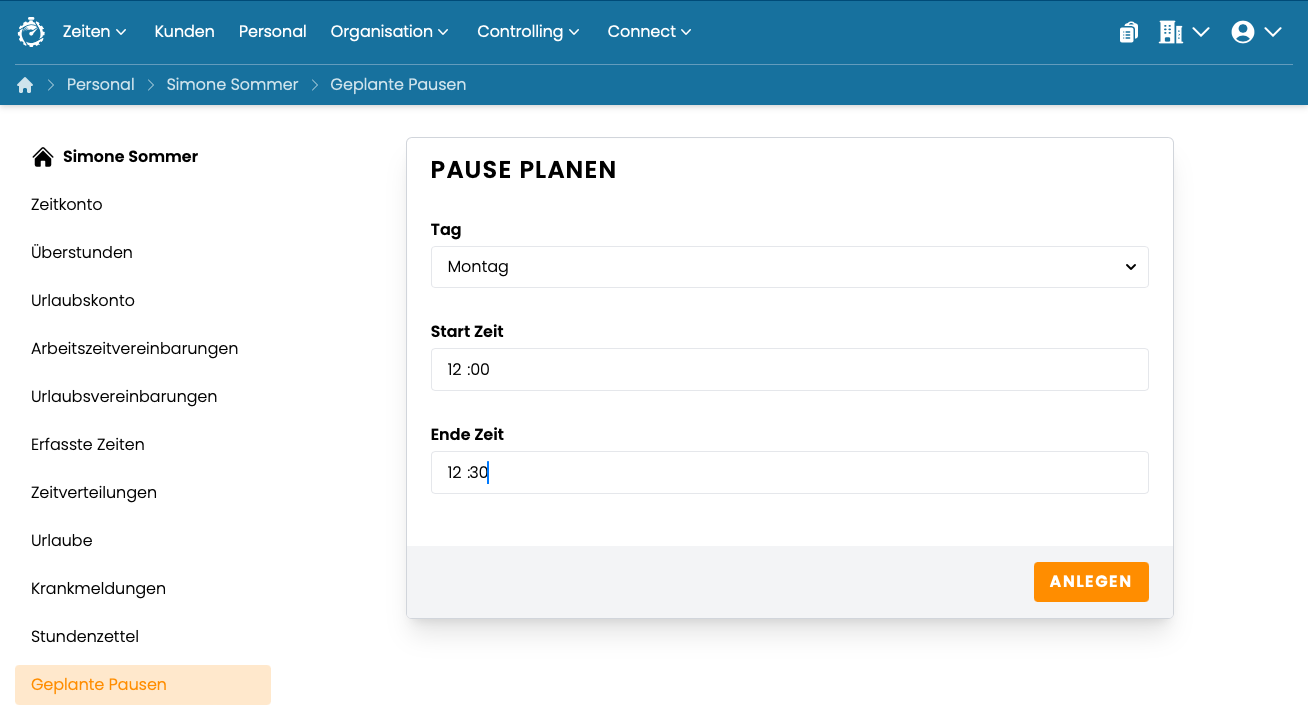This screenshot has width=1308, height=718.
Task: Open Kunden in the top navigation
Action: pos(184,32)
